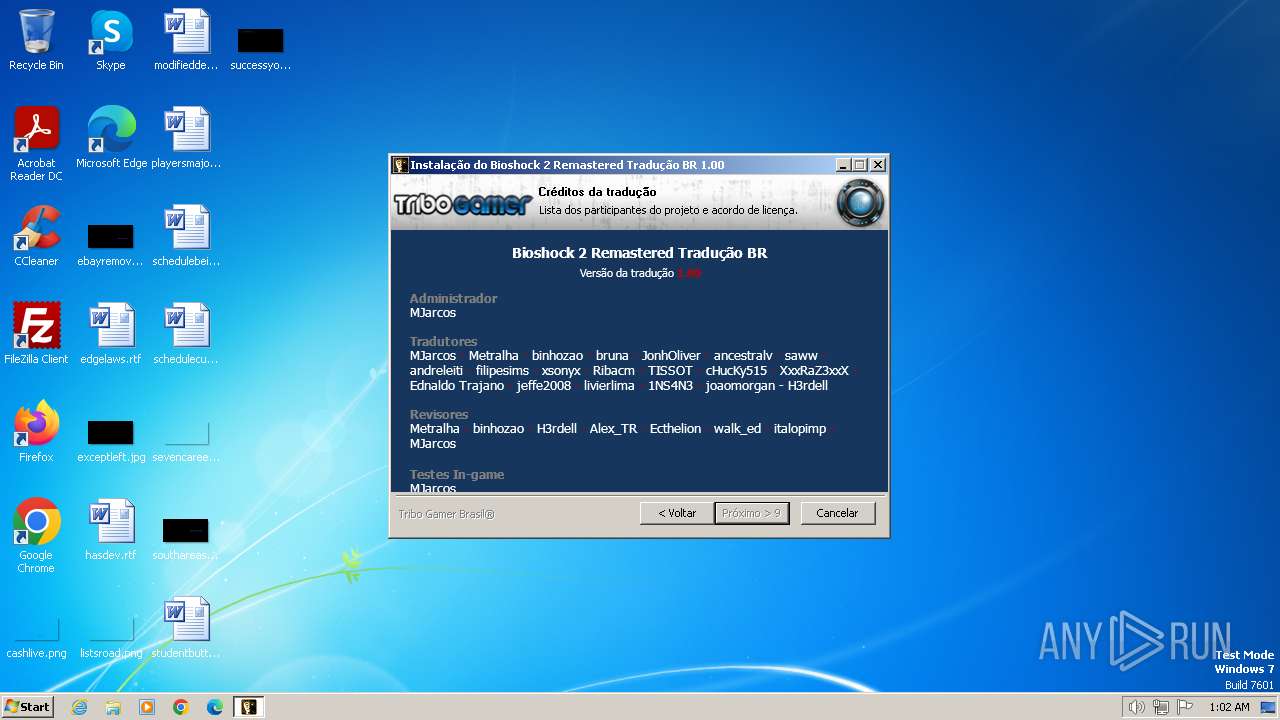Click translator name Ednaldo Trajano
This screenshot has height=720, width=1280.
457,386
